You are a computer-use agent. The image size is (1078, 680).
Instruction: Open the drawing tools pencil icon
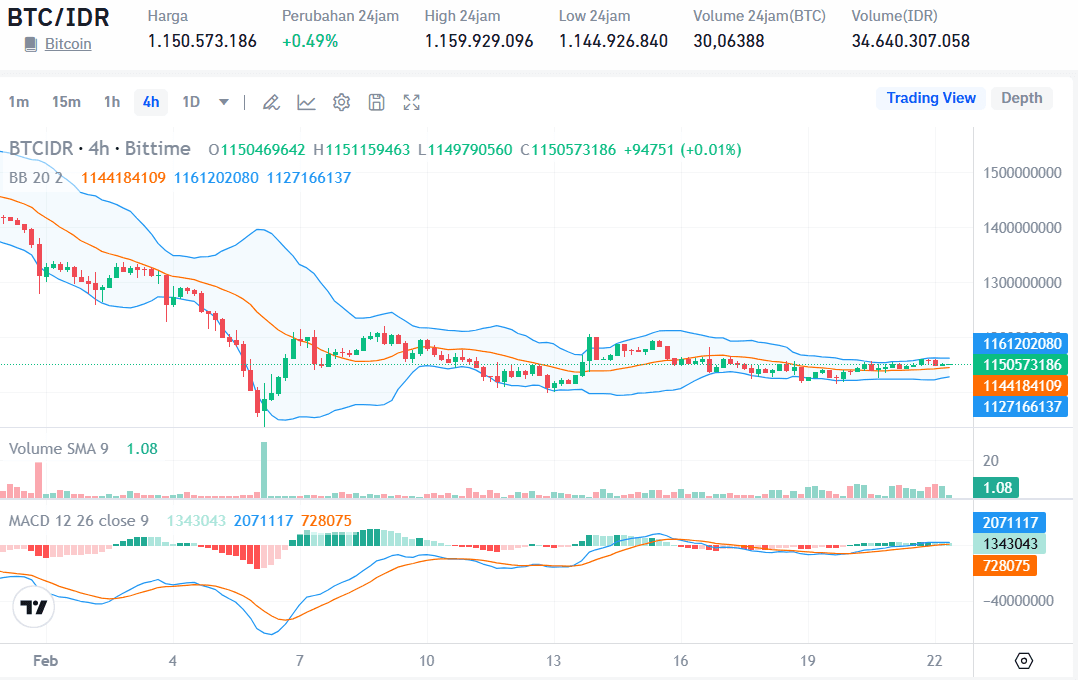[x=270, y=101]
